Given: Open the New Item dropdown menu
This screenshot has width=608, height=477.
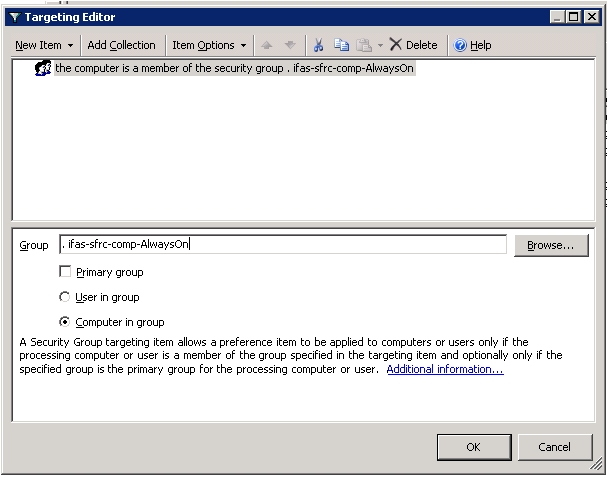Looking at the screenshot, I should [x=43, y=45].
